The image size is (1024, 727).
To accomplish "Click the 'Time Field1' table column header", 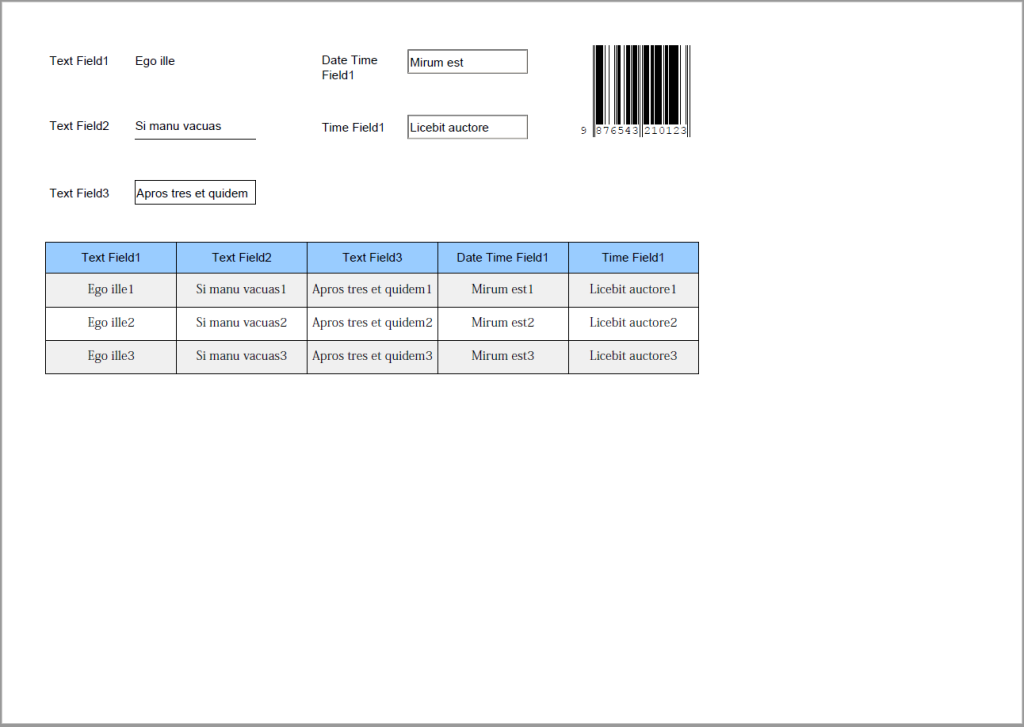I will click(x=633, y=257).
